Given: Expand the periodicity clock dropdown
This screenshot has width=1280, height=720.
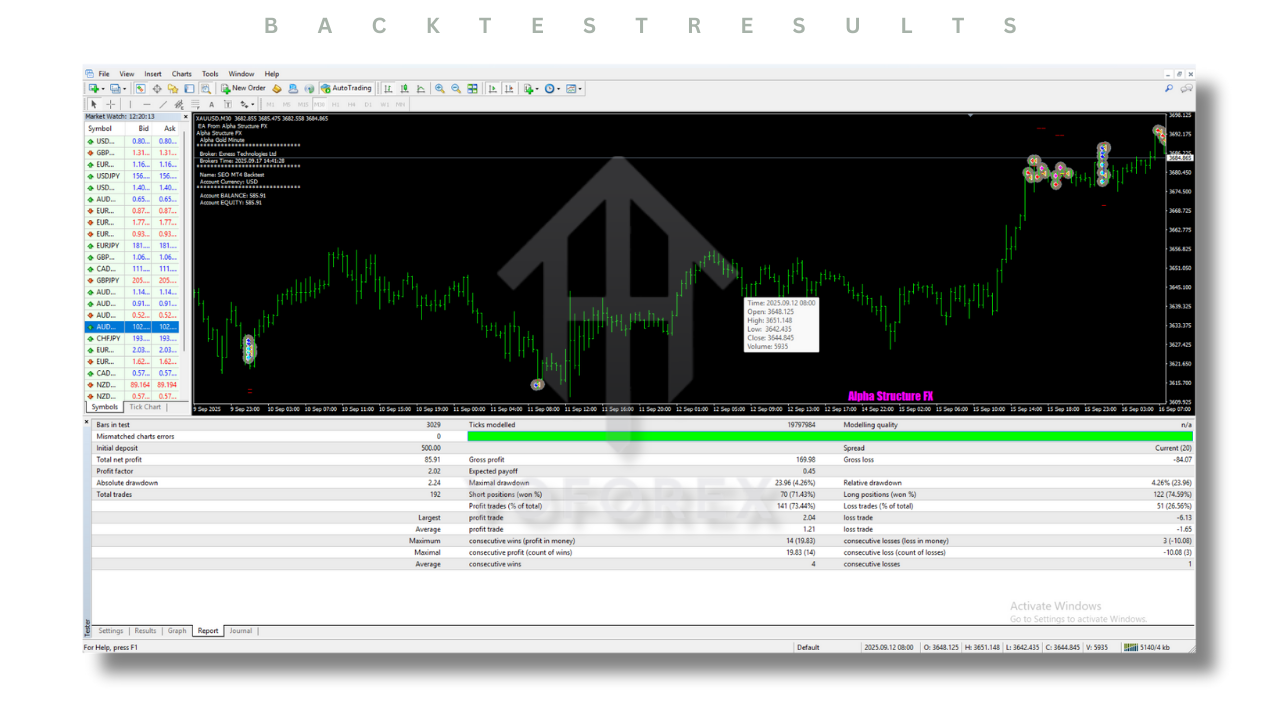Looking at the screenshot, I should click(558, 89).
